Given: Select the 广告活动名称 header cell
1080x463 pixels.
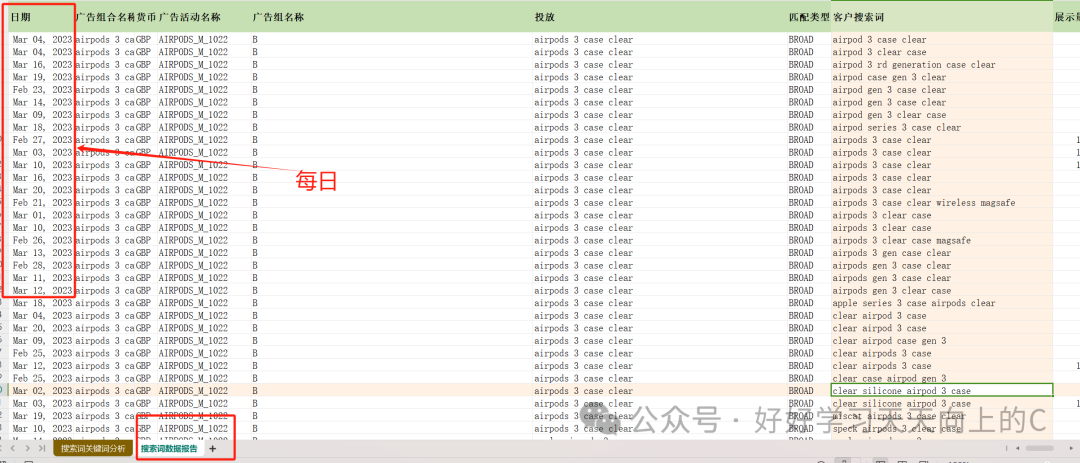Looking at the screenshot, I should tap(204, 17).
